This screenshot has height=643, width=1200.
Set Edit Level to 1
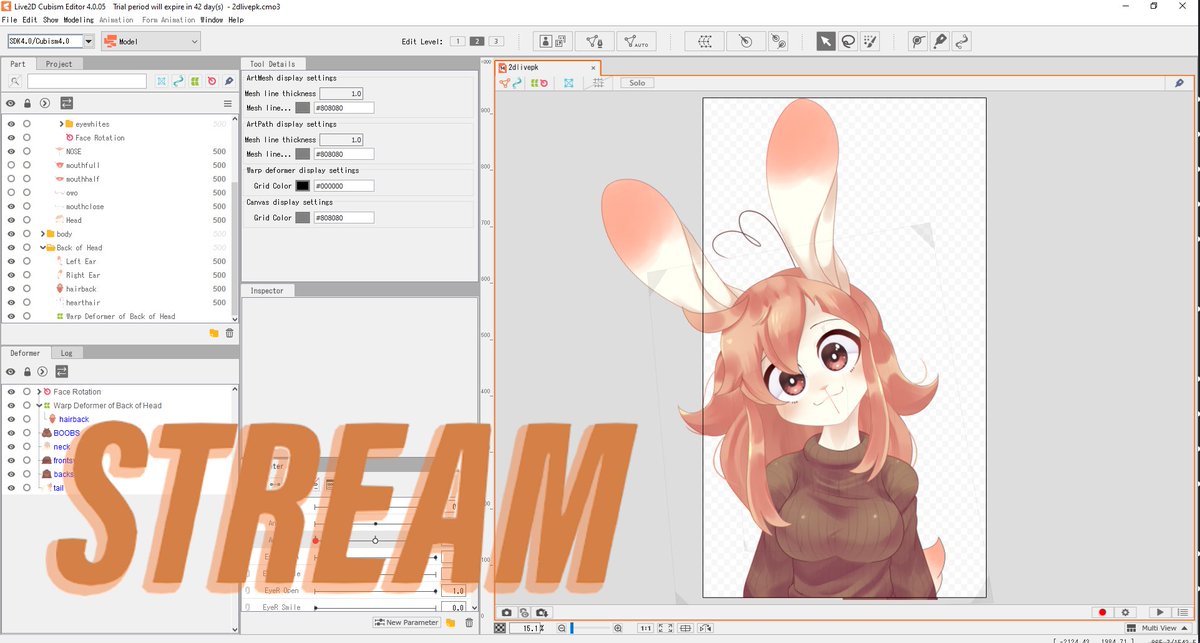click(457, 41)
